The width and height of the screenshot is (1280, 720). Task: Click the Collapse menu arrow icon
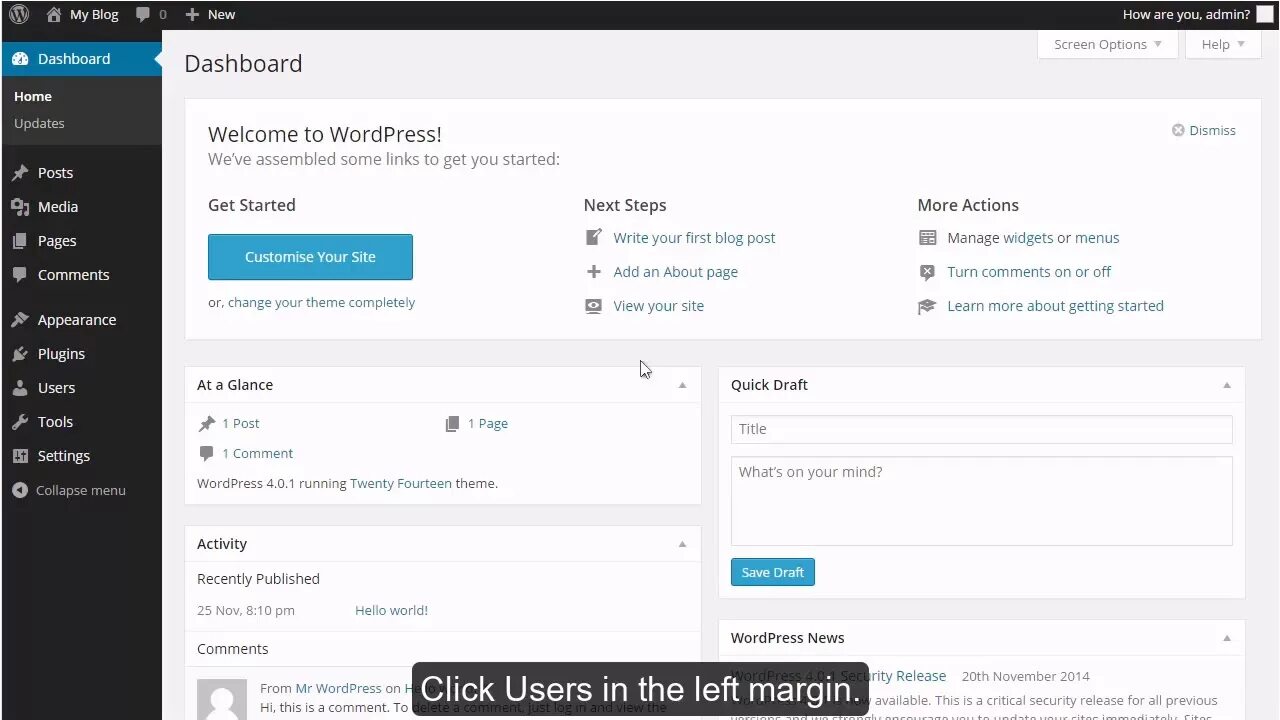[x=20, y=490]
